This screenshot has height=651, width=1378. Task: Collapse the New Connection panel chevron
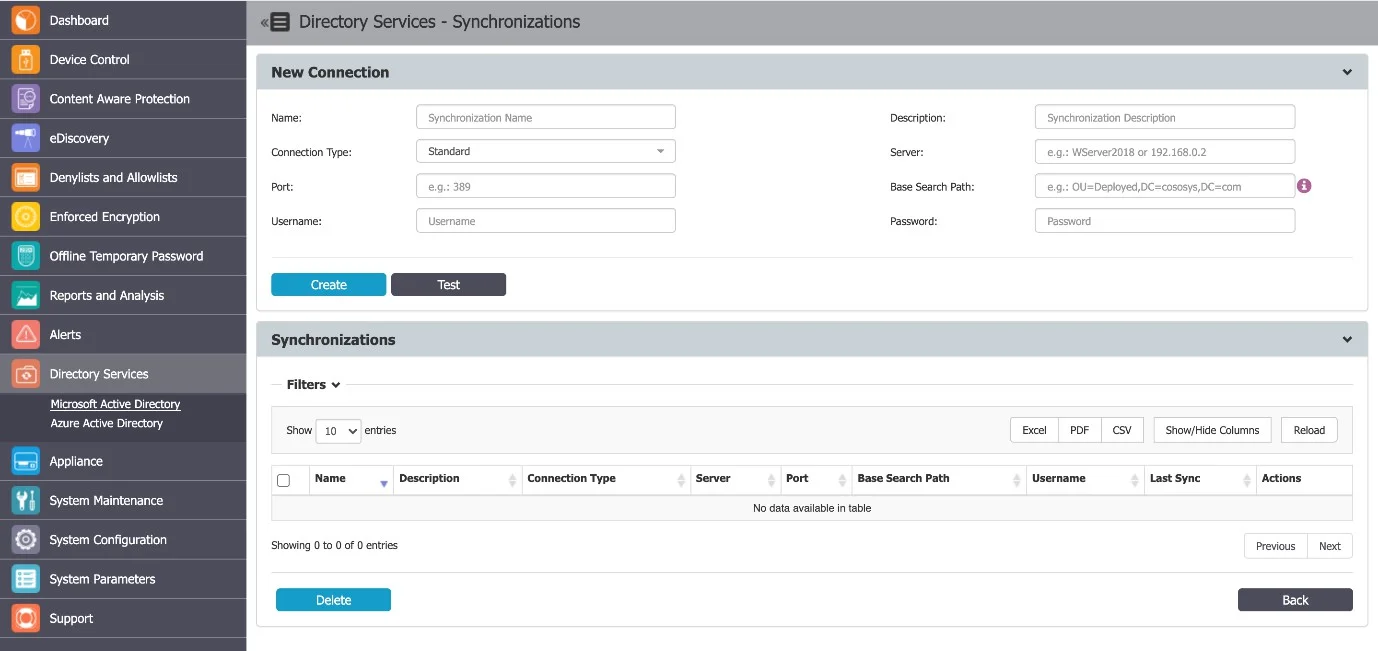tap(1347, 72)
